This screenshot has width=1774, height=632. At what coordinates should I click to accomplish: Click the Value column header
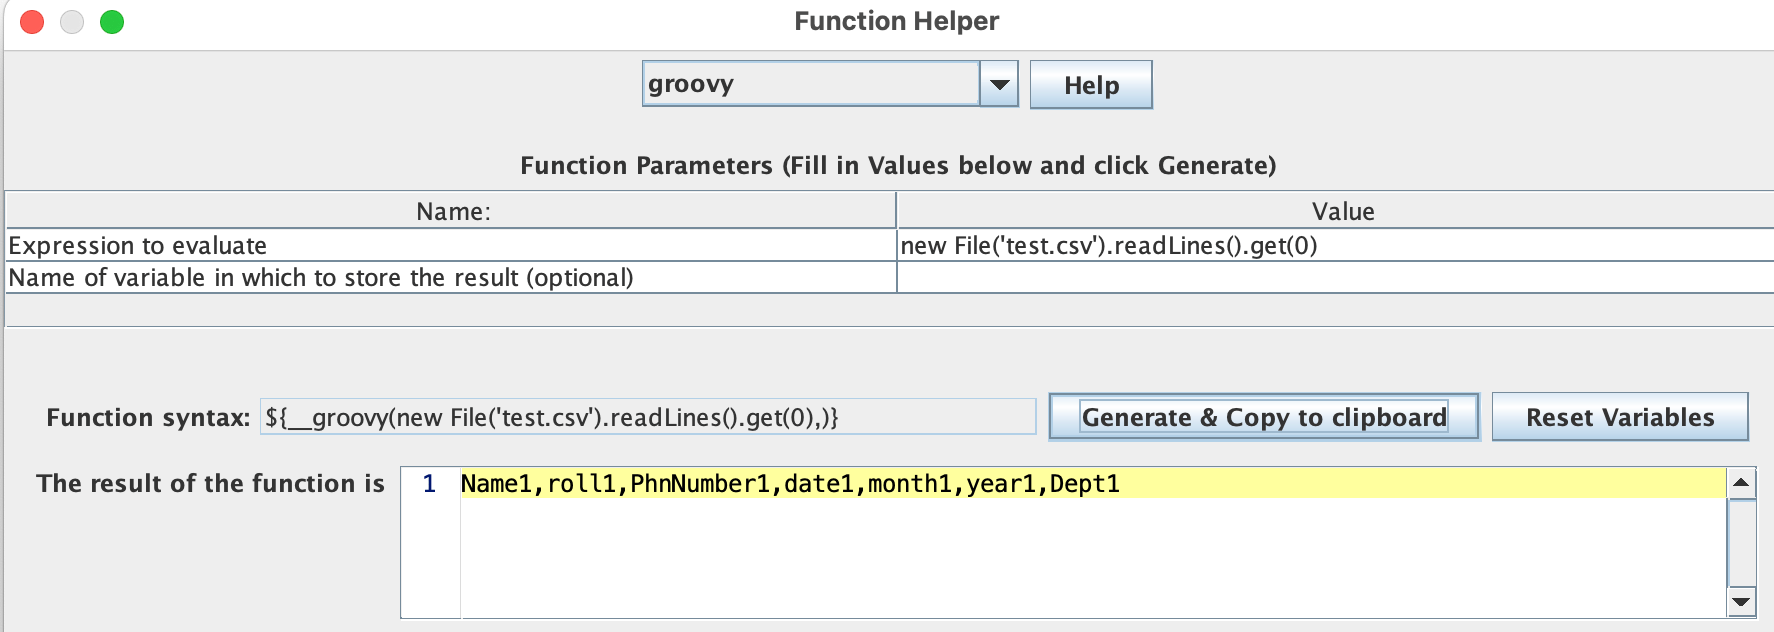pos(1342,212)
